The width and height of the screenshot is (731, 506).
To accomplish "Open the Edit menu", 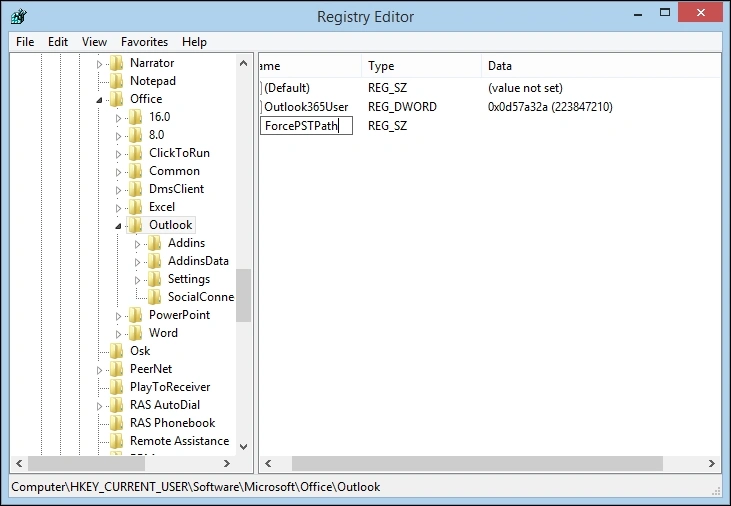I will [x=58, y=42].
